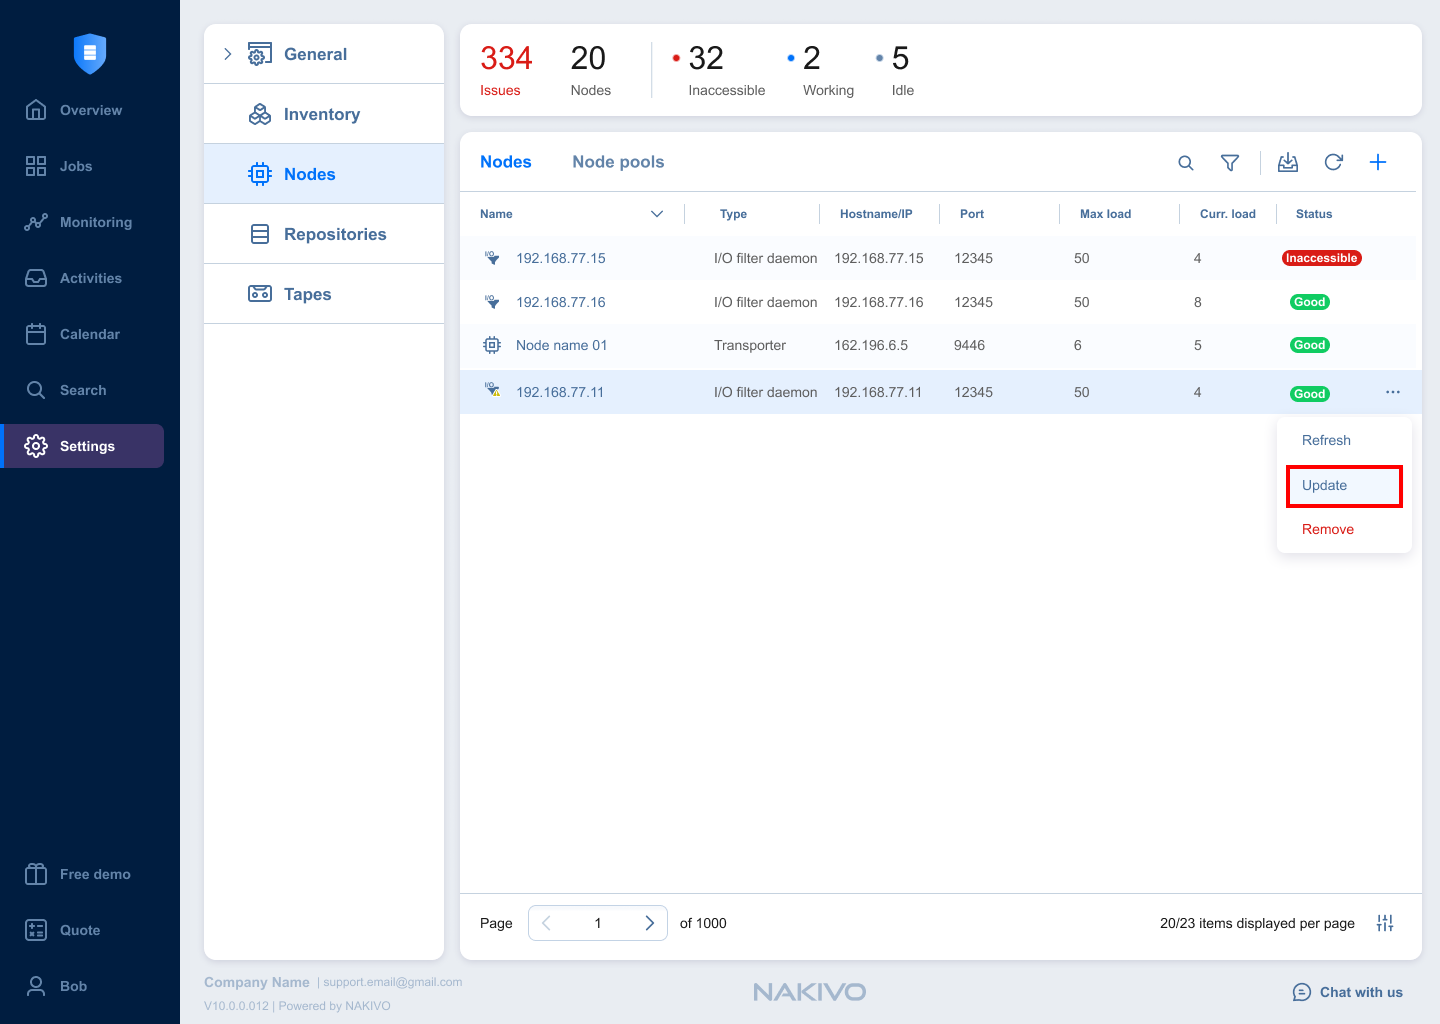Refresh the node list with circular arrow icon

(1333, 163)
